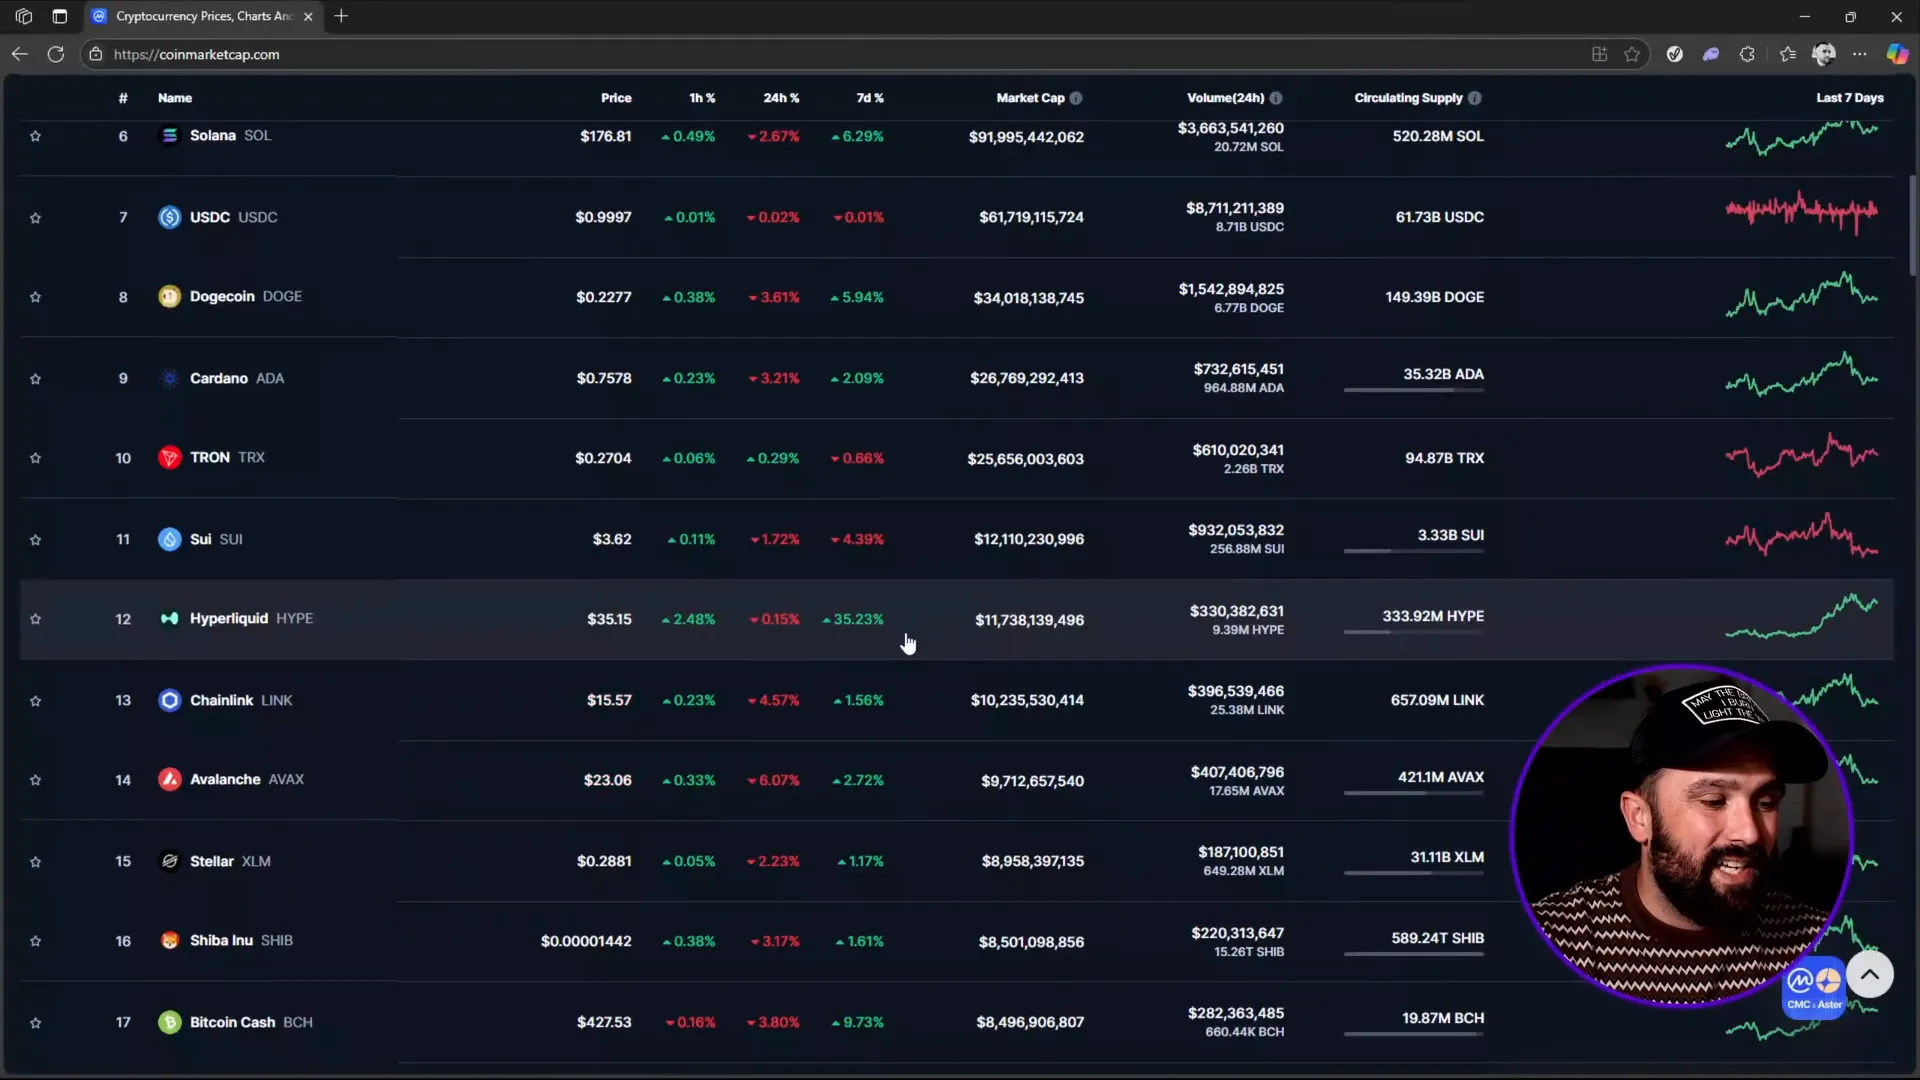
Task: Star Chainlink in the watchlist
Action: [35, 701]
